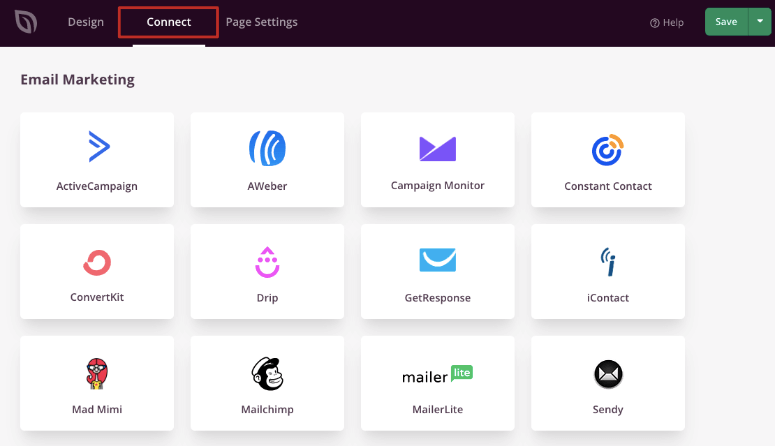This screenshot has width=775, height=446.
Task: Click the iContact signal logo
Action: point(608,262)
